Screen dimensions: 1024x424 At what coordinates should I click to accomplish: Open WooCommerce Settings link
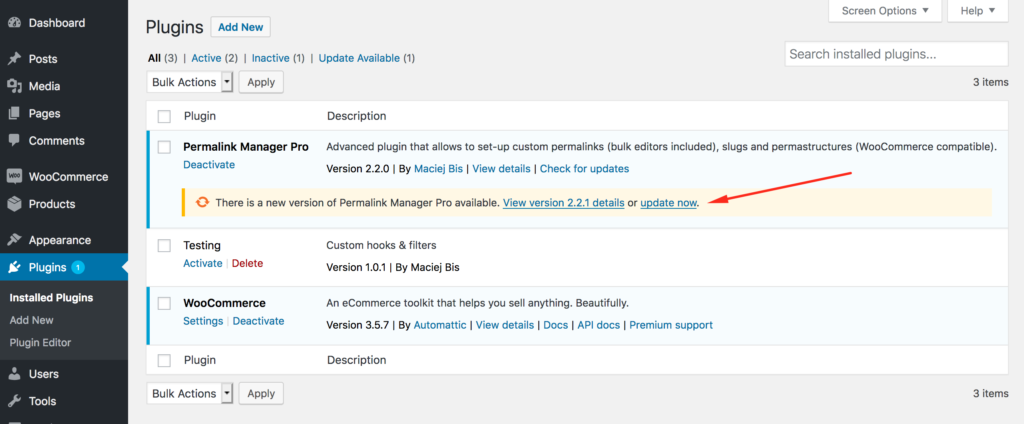pyautogui.click(x=203, y=321)
